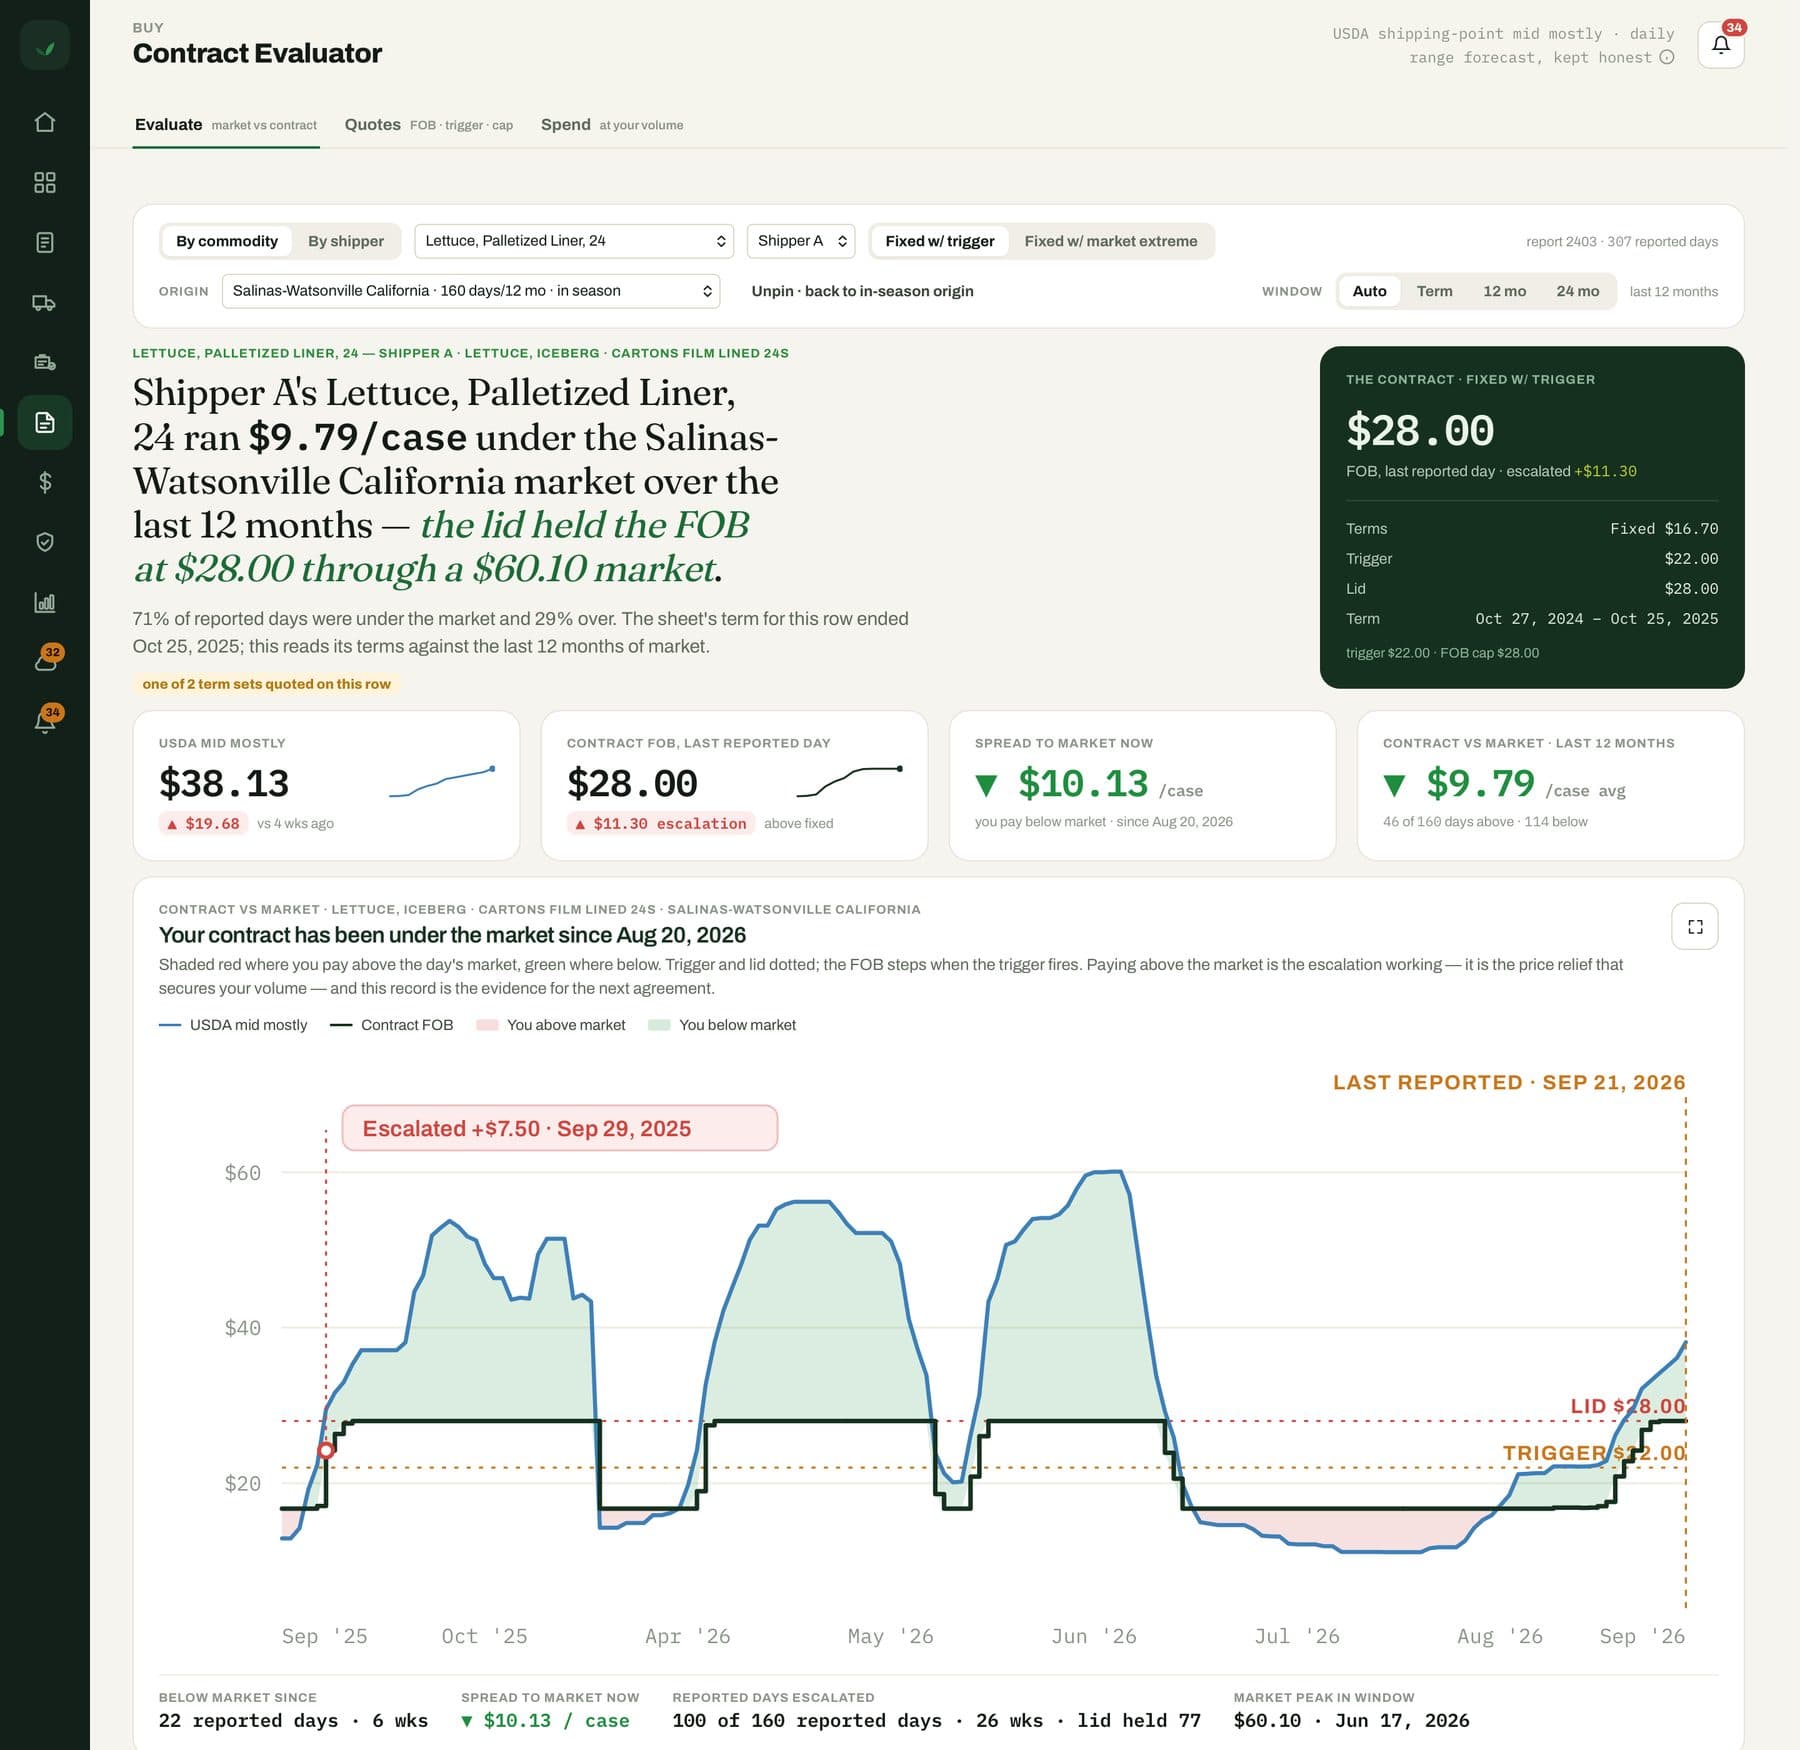
Task: Toggle You above market legend swatch
Action: coord(551,1025)
